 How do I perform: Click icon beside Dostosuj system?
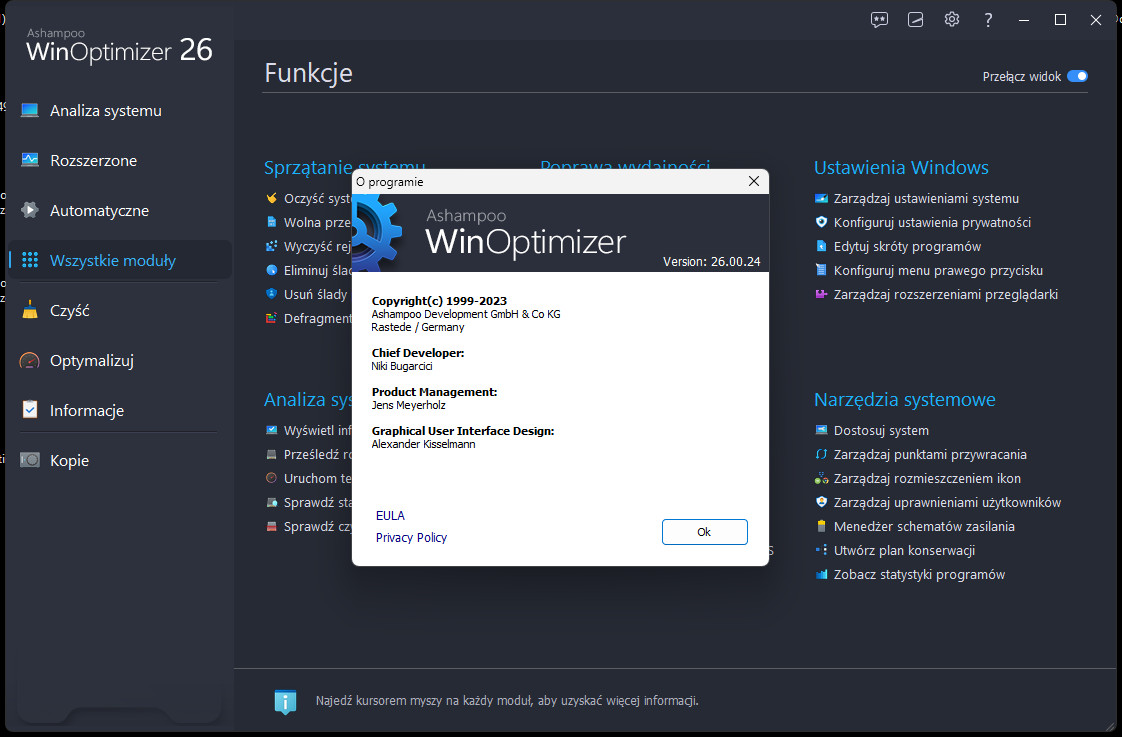821,430
